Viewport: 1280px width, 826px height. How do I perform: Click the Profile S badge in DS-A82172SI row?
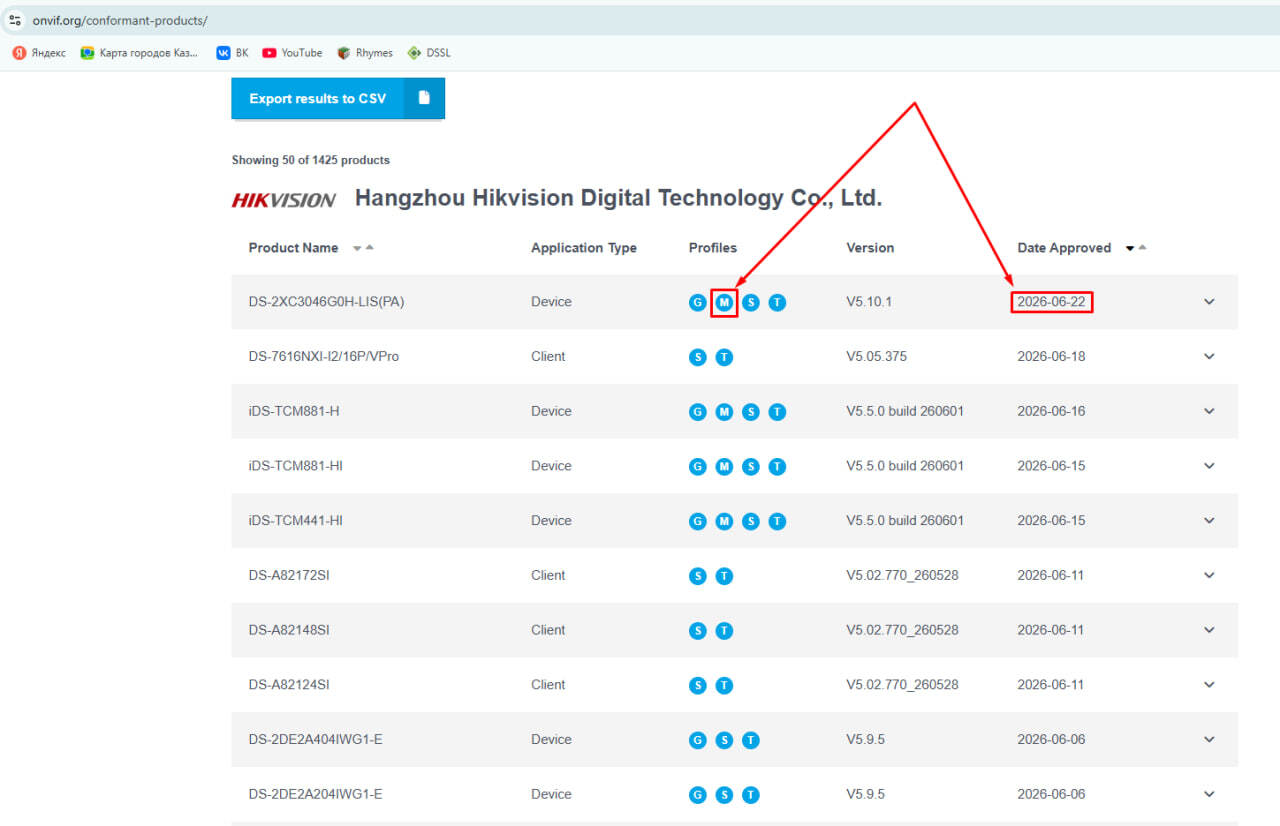coord(698,576)
